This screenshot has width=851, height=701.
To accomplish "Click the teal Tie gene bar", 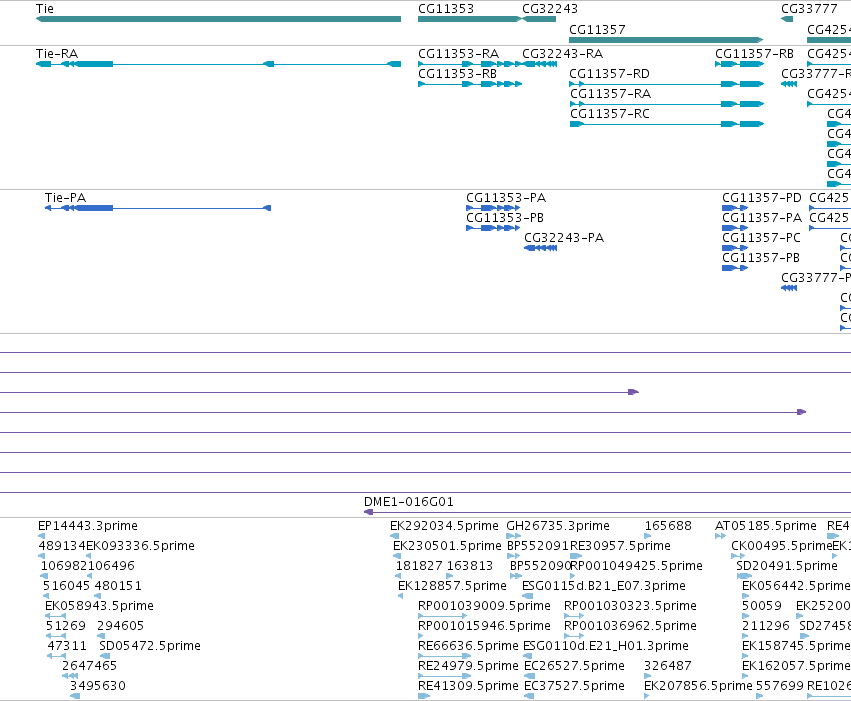I will click(x=218, y=20).
